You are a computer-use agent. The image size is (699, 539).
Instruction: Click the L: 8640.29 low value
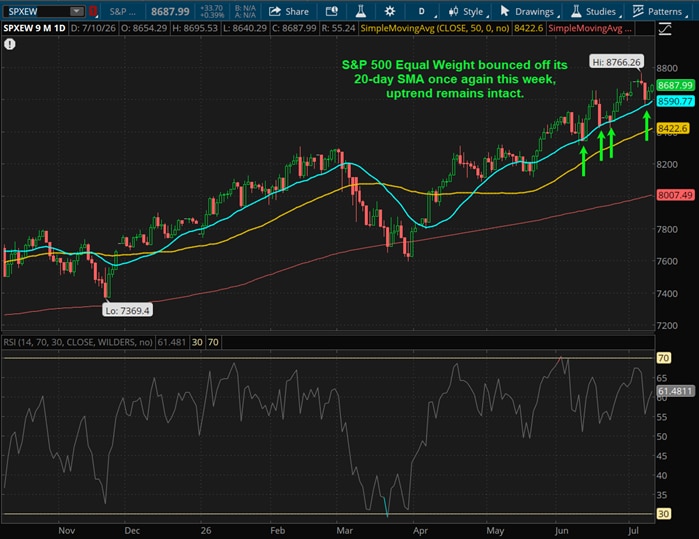245,29
